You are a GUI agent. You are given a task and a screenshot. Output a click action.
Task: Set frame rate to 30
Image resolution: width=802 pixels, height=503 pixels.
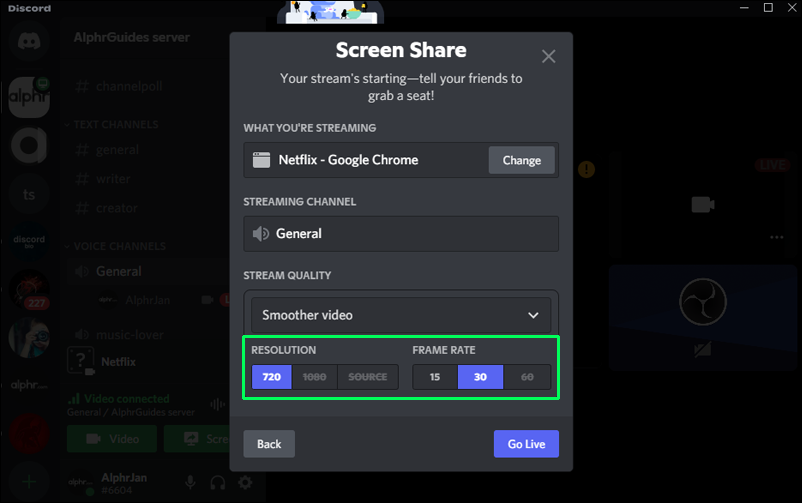(480, 377)
